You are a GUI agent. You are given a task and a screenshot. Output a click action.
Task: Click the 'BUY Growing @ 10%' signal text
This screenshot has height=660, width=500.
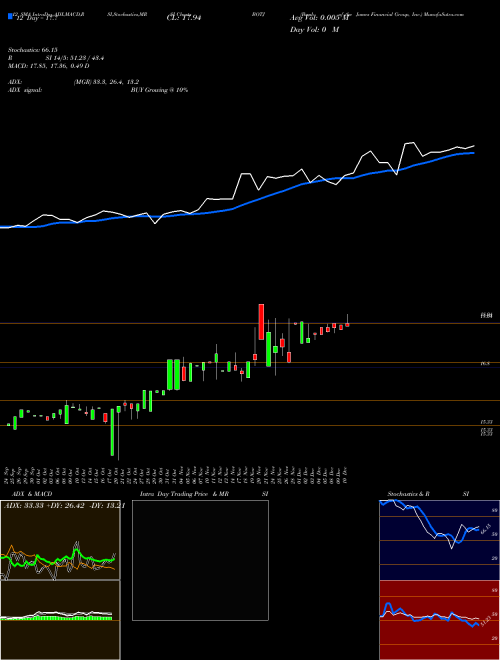159,90
